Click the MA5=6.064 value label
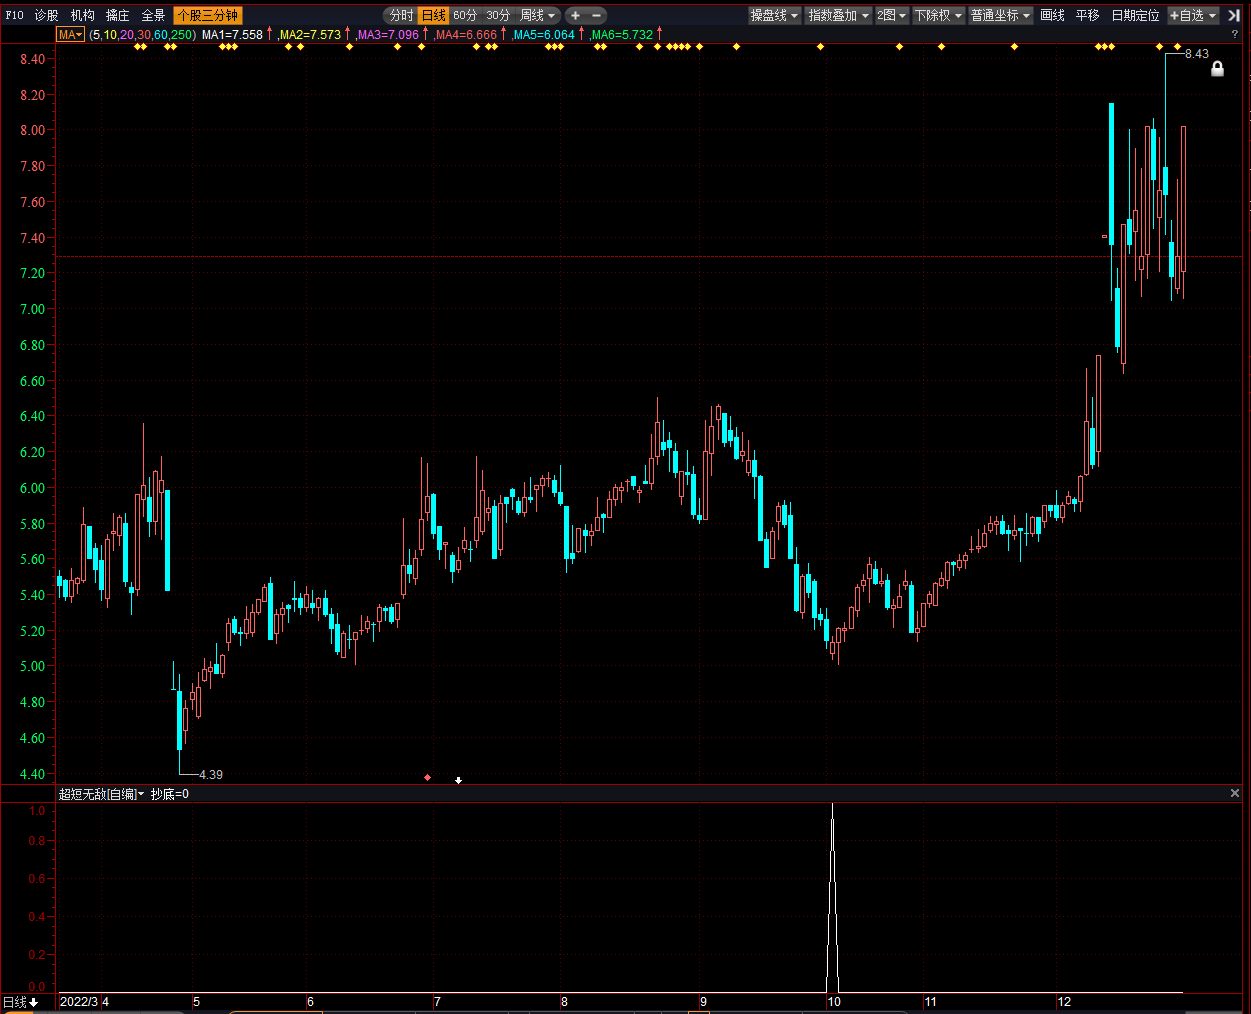 pos(544,35)
